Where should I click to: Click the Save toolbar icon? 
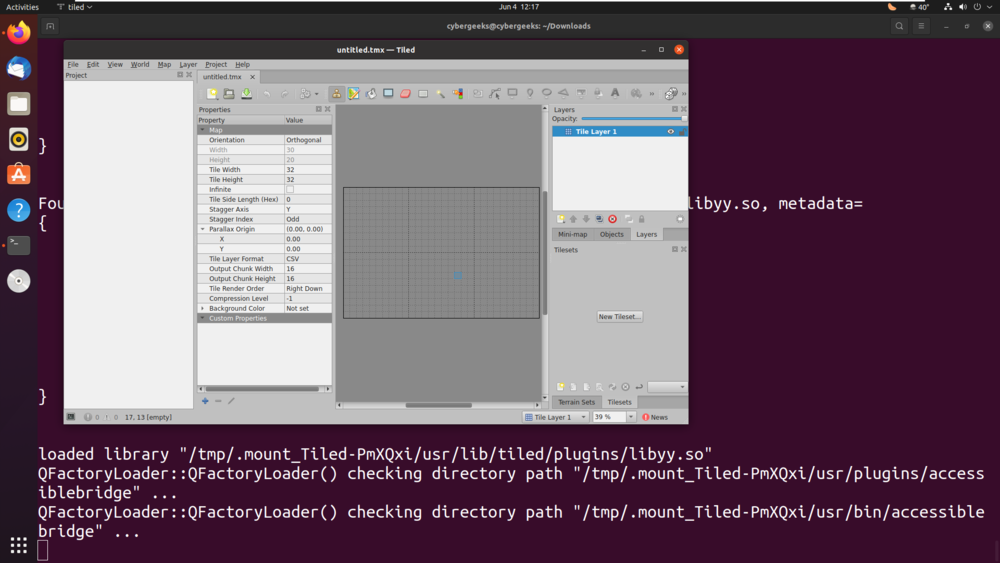[246, 94]
